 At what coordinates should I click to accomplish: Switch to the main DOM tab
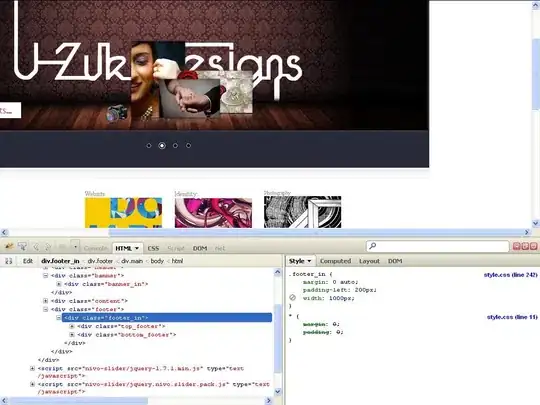click(x=200, y=248)
